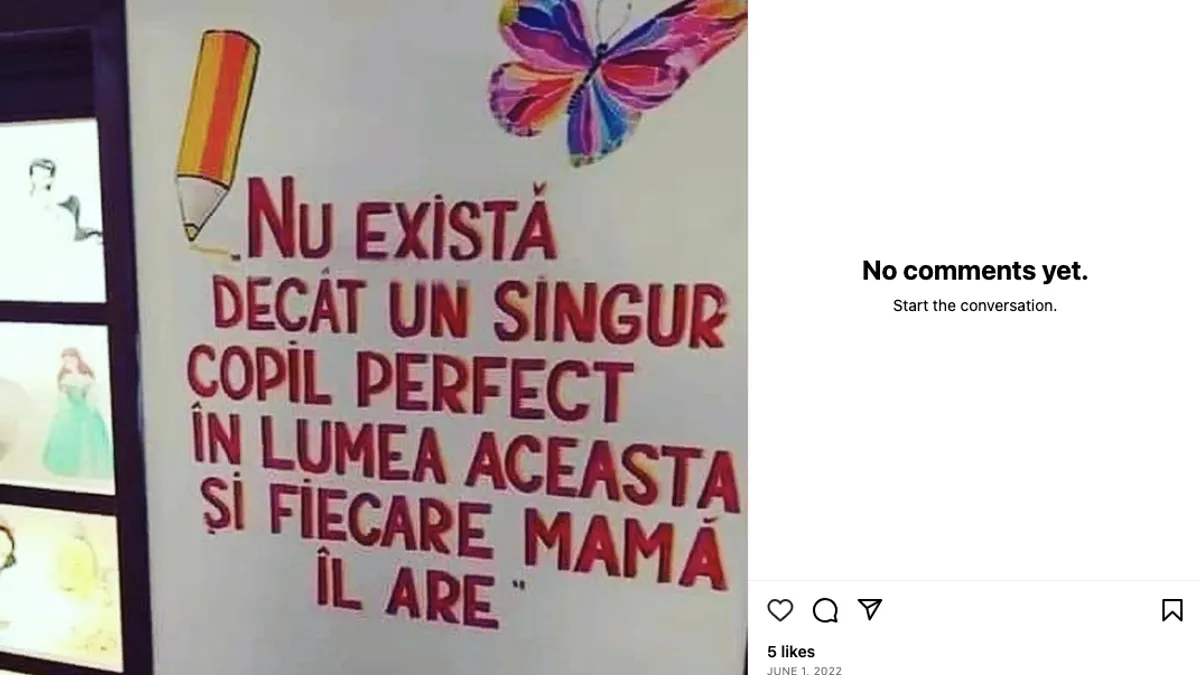The width and height of the screenshot is (1200, 675).
Task: Click the "NU EXISTĂ" text in the image
Action: pyautogui.click(x=402, y=224)
